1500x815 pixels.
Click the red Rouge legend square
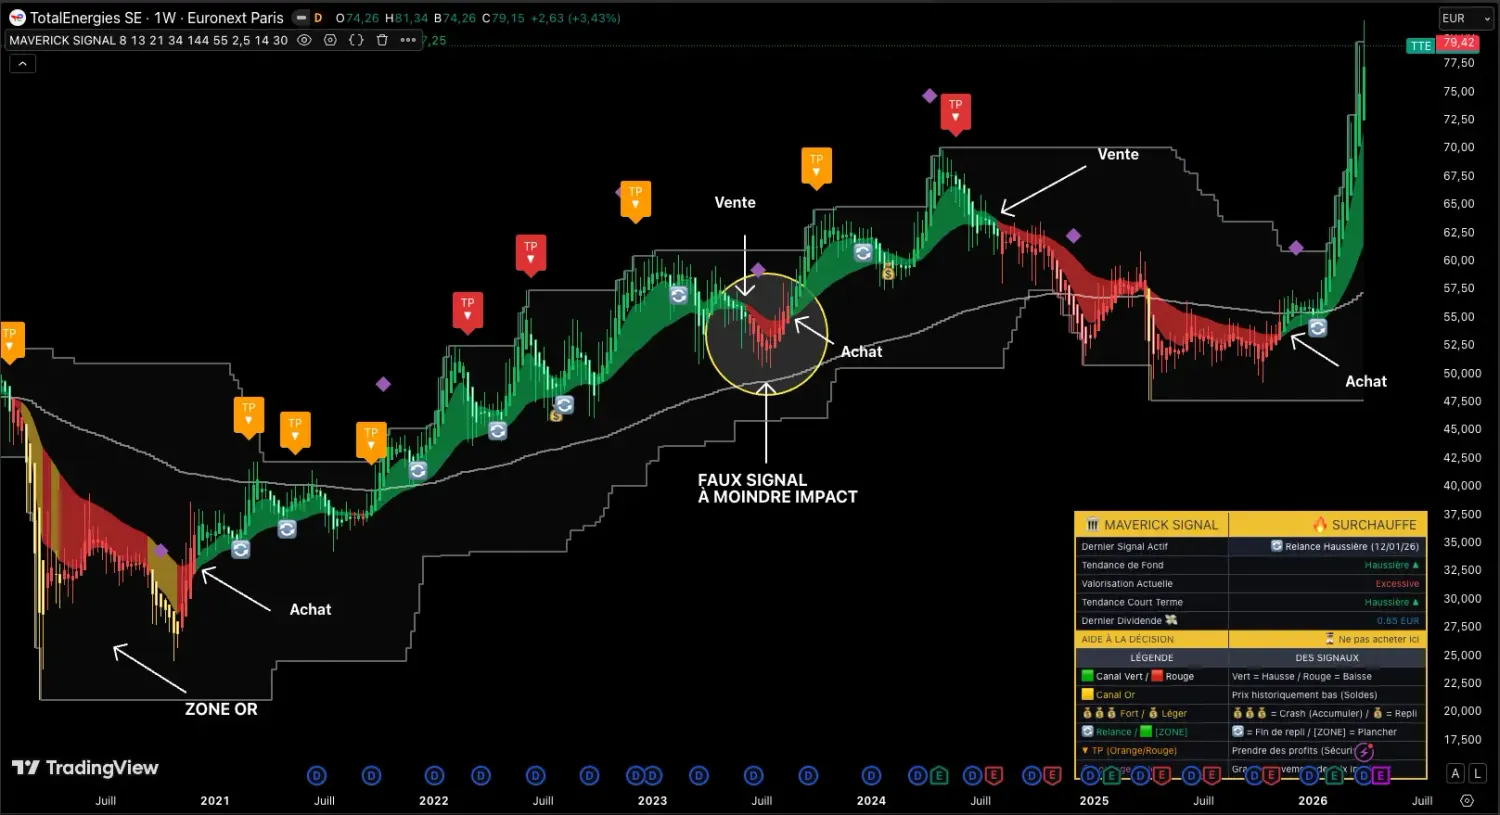pos(1157,676)
